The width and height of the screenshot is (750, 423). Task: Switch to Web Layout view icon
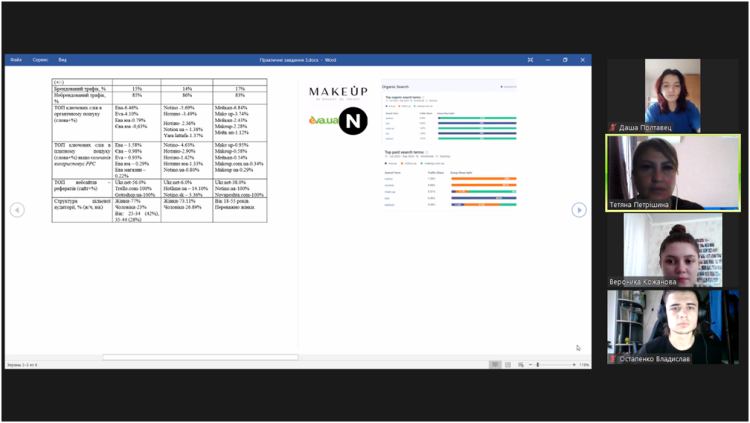[x=523, y=365]
